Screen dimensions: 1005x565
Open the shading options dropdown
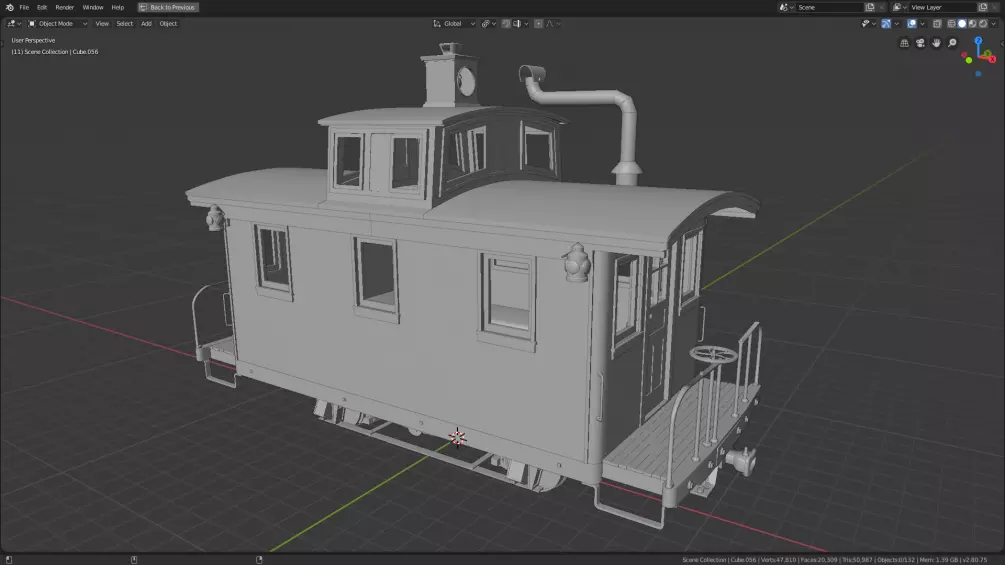pyautogui.click(x=993, y=24)
